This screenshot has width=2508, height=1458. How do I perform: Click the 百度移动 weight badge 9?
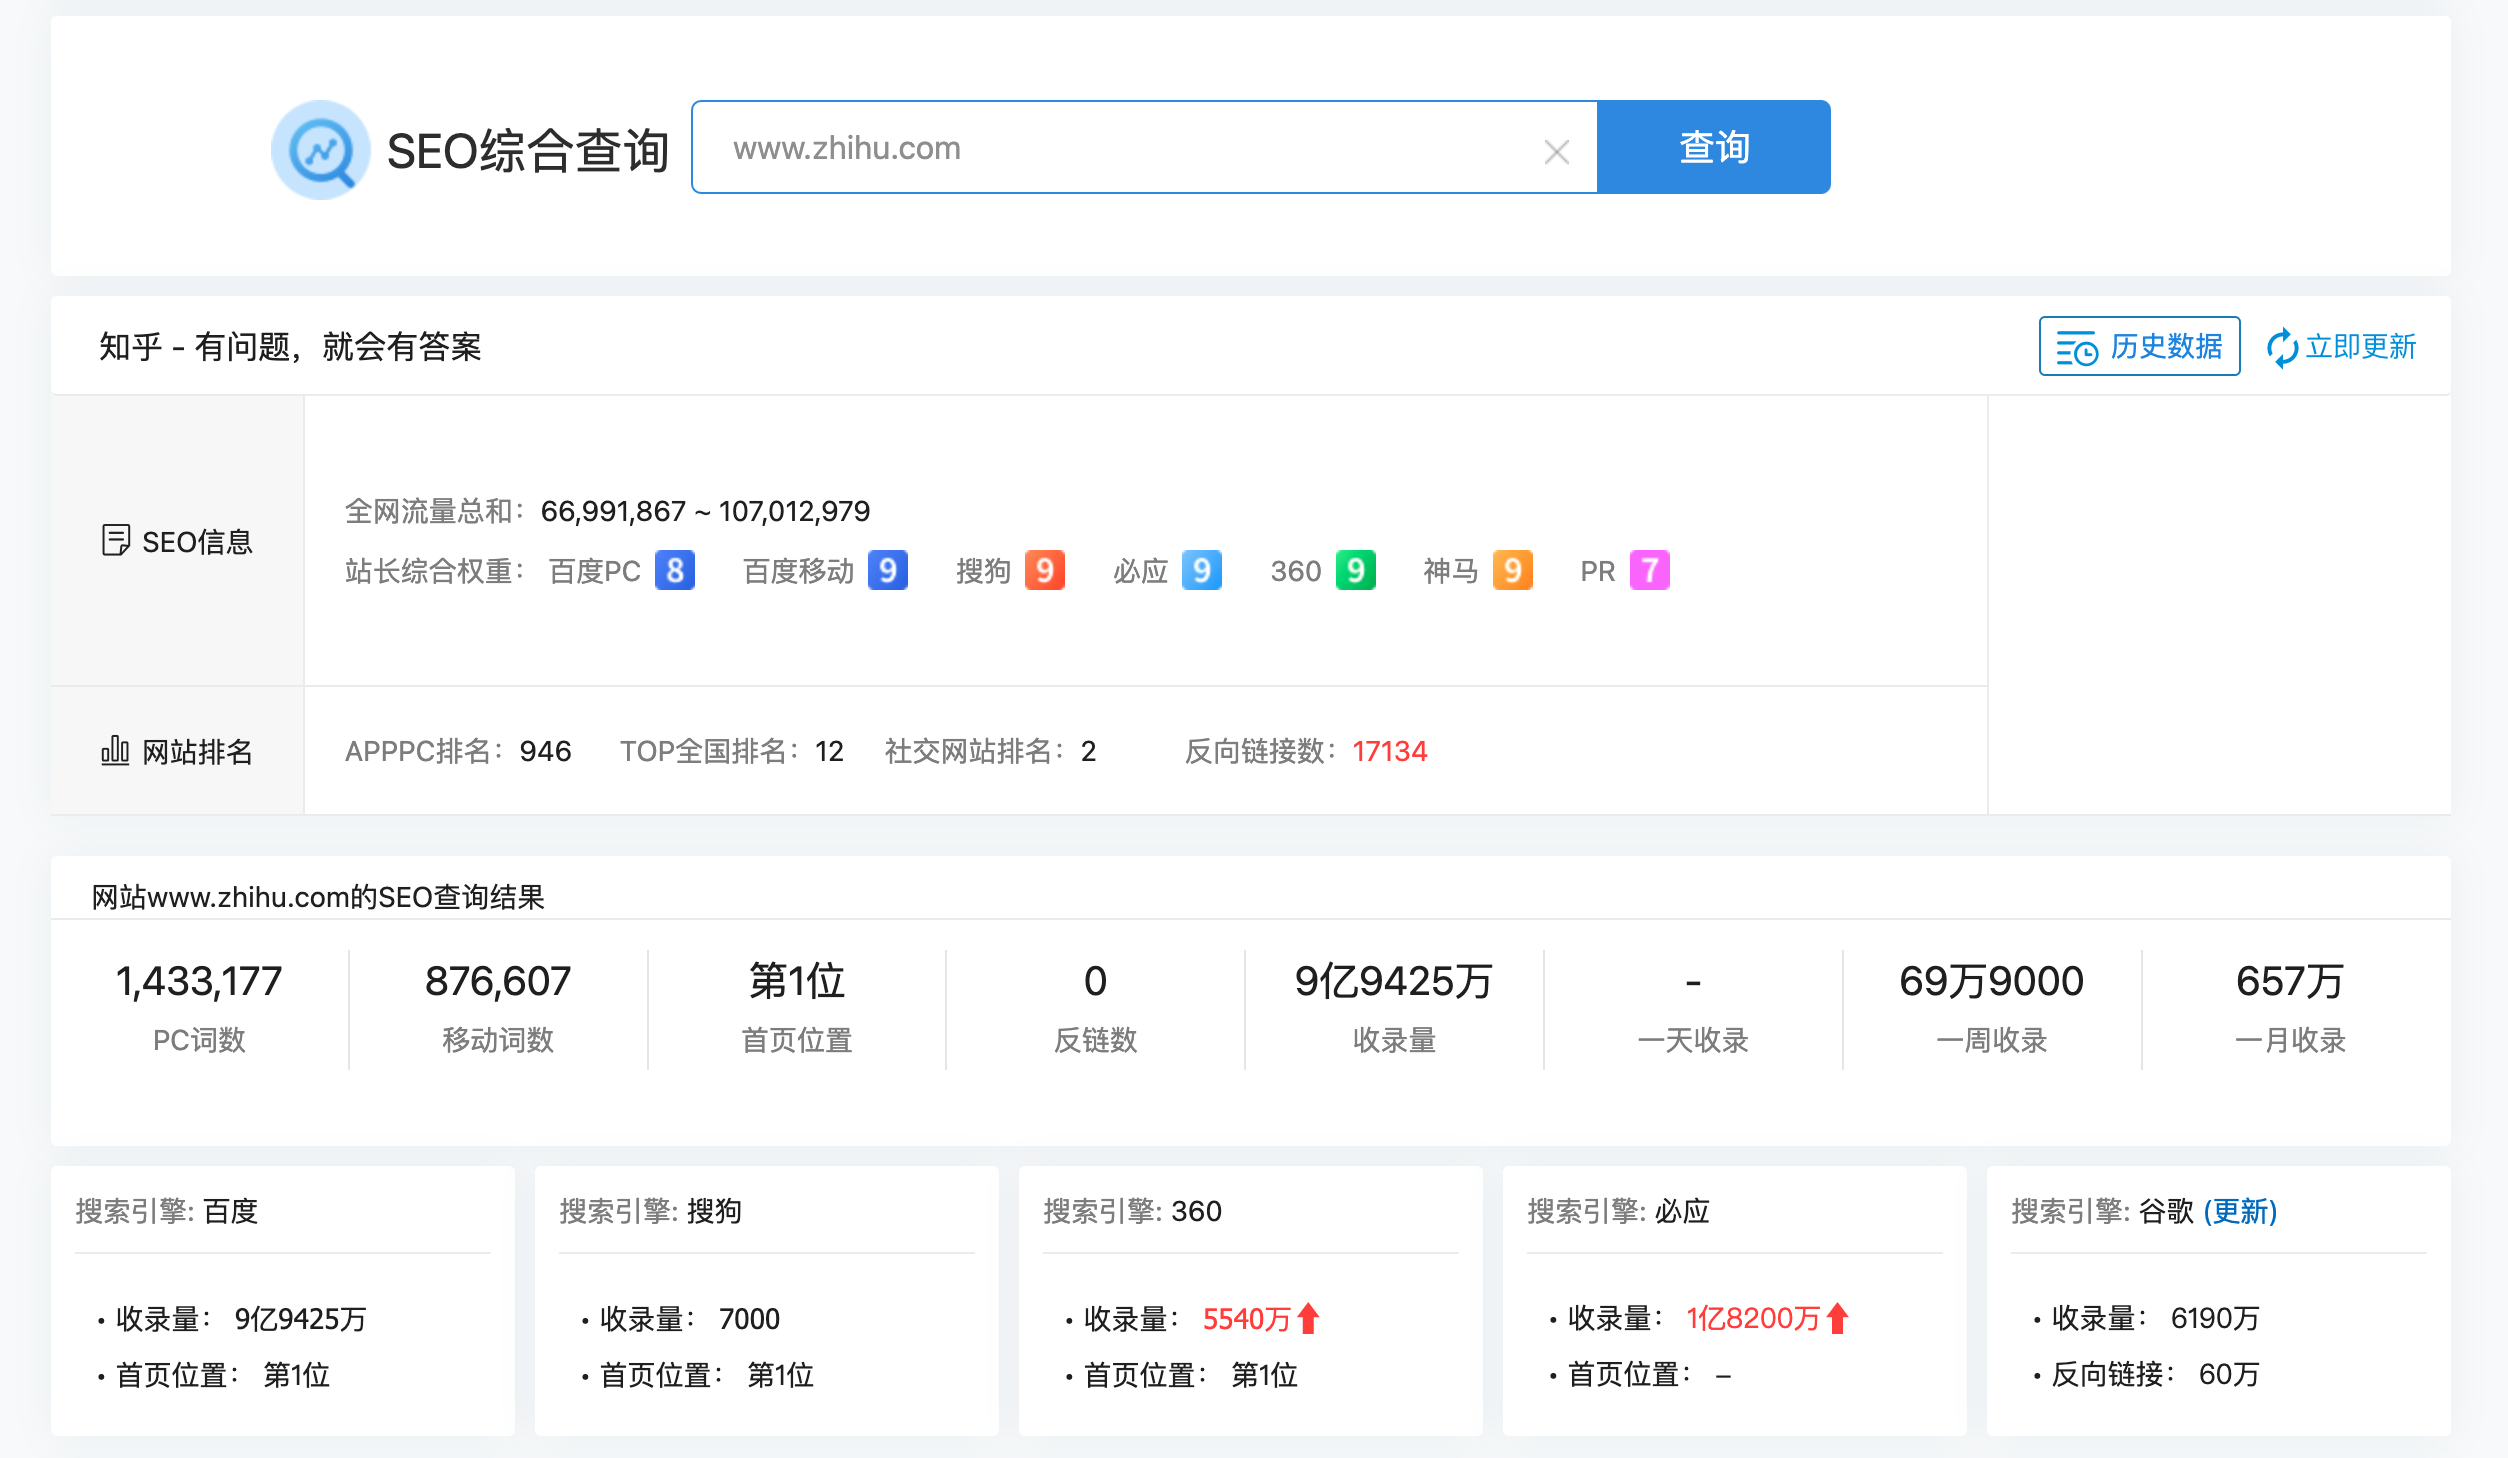point(887,571)
